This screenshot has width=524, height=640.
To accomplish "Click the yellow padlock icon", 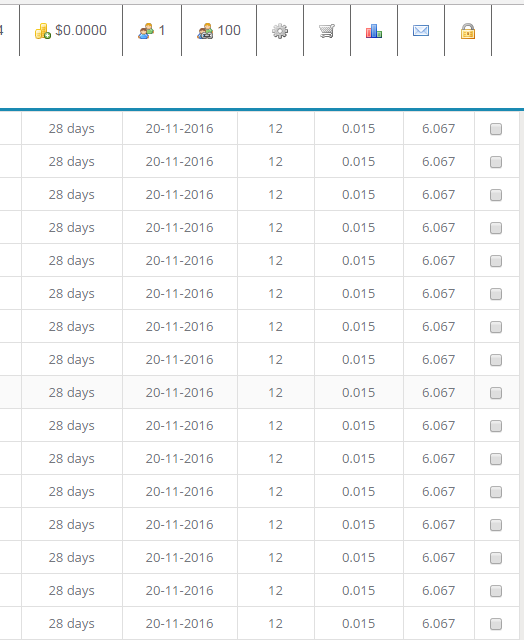I will click(468, 31).
